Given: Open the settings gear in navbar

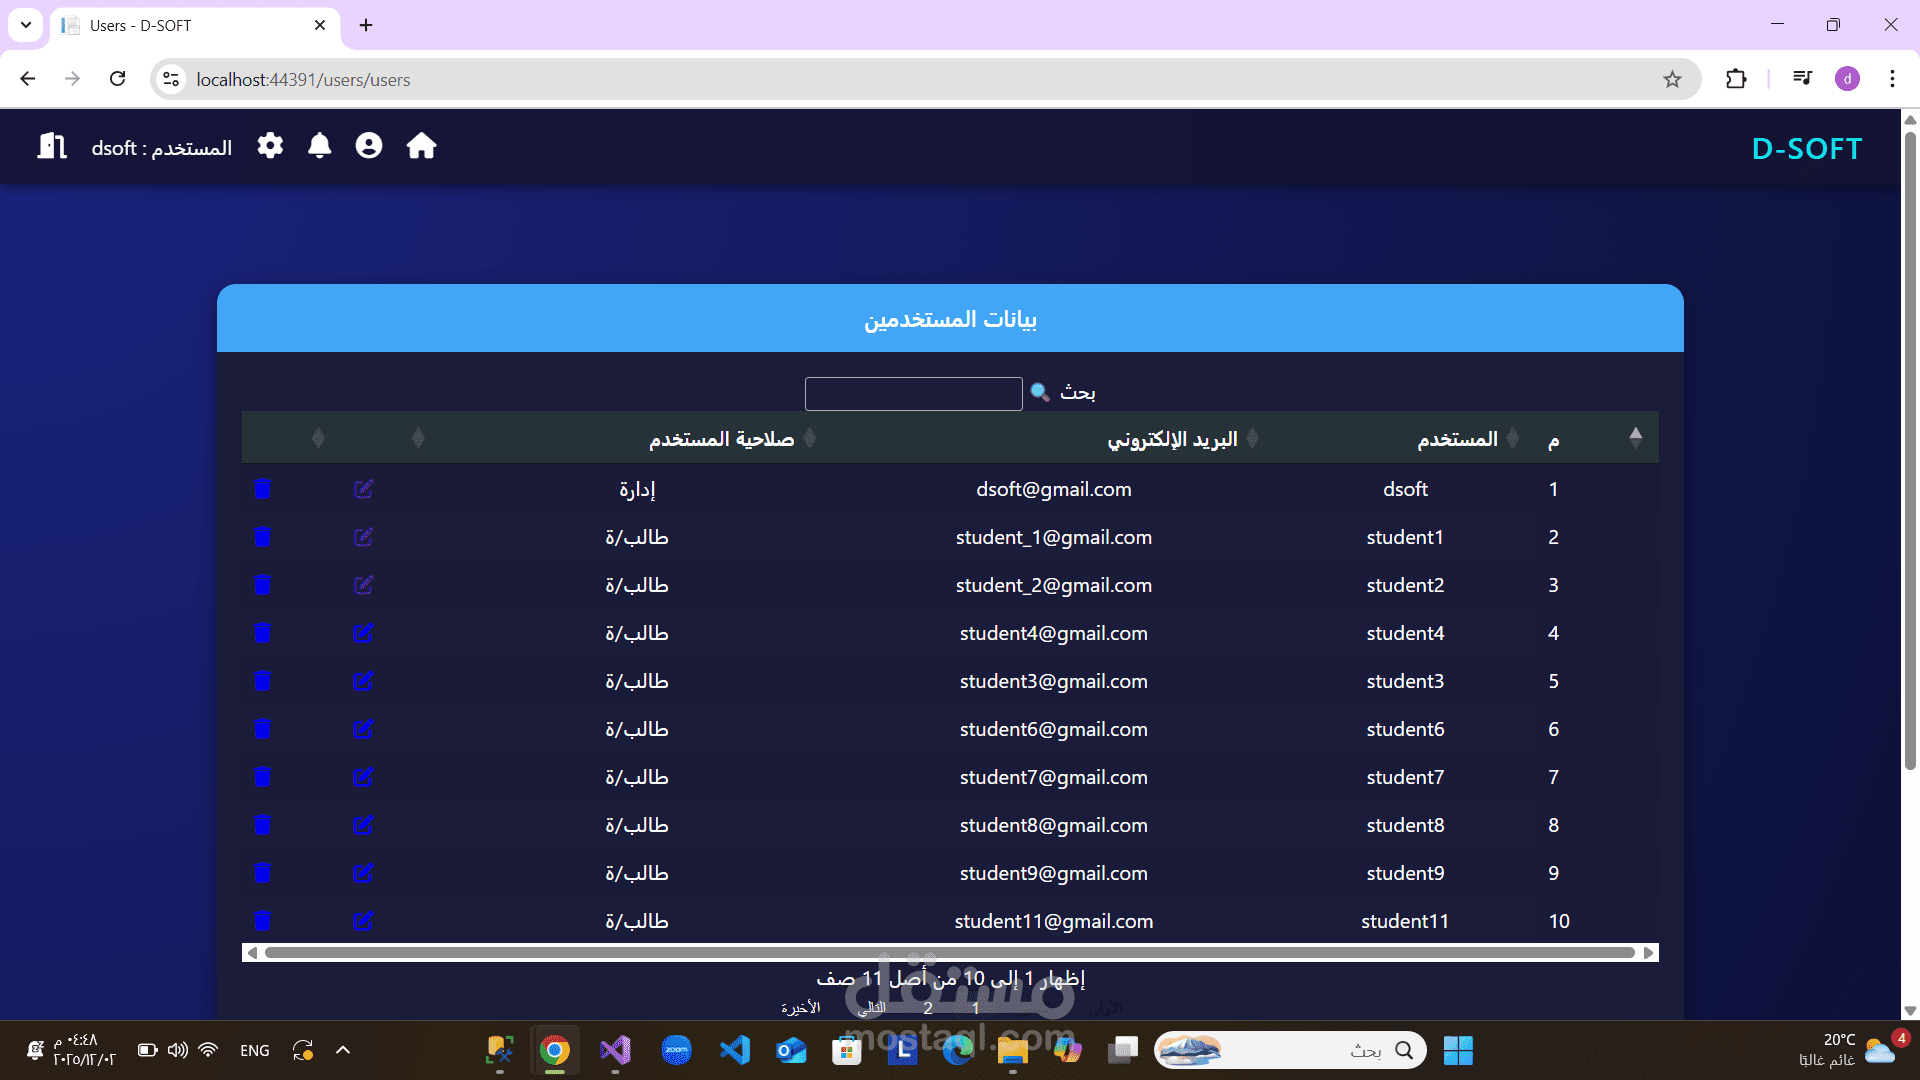Looking at the screenshot, I should 270,146.
